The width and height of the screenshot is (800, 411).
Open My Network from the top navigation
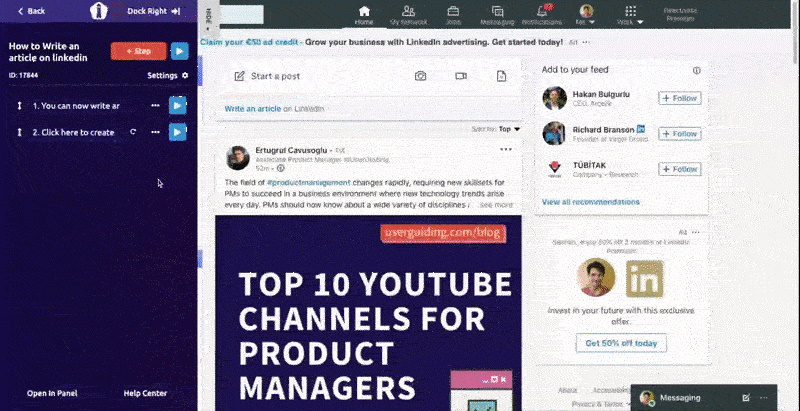[408, 13]
